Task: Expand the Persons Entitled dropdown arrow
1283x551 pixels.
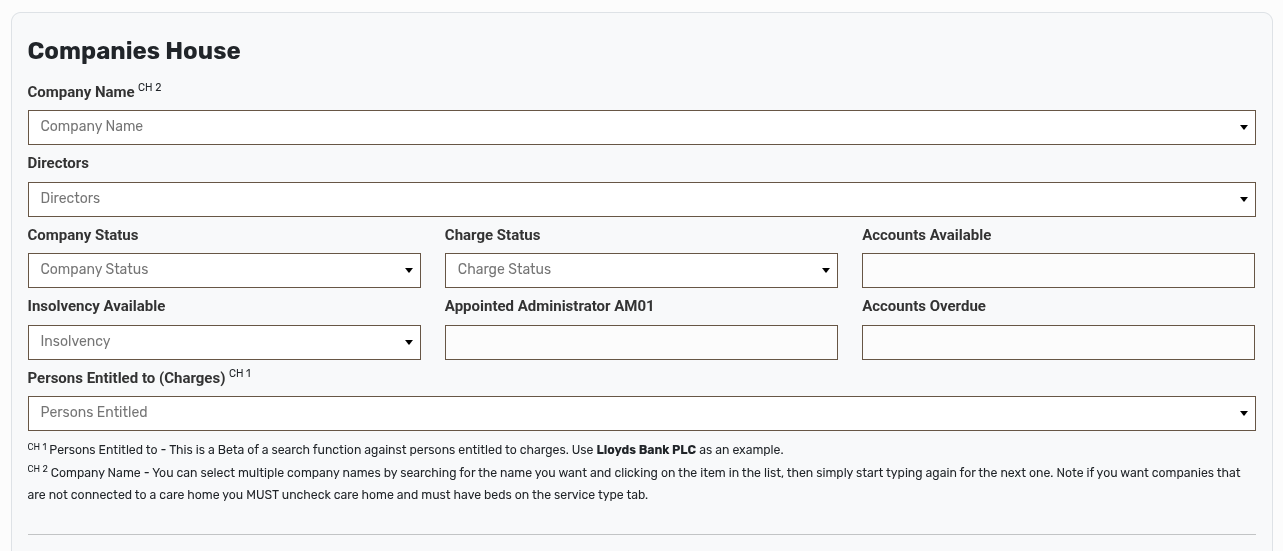Action: tap(1243, 413)
